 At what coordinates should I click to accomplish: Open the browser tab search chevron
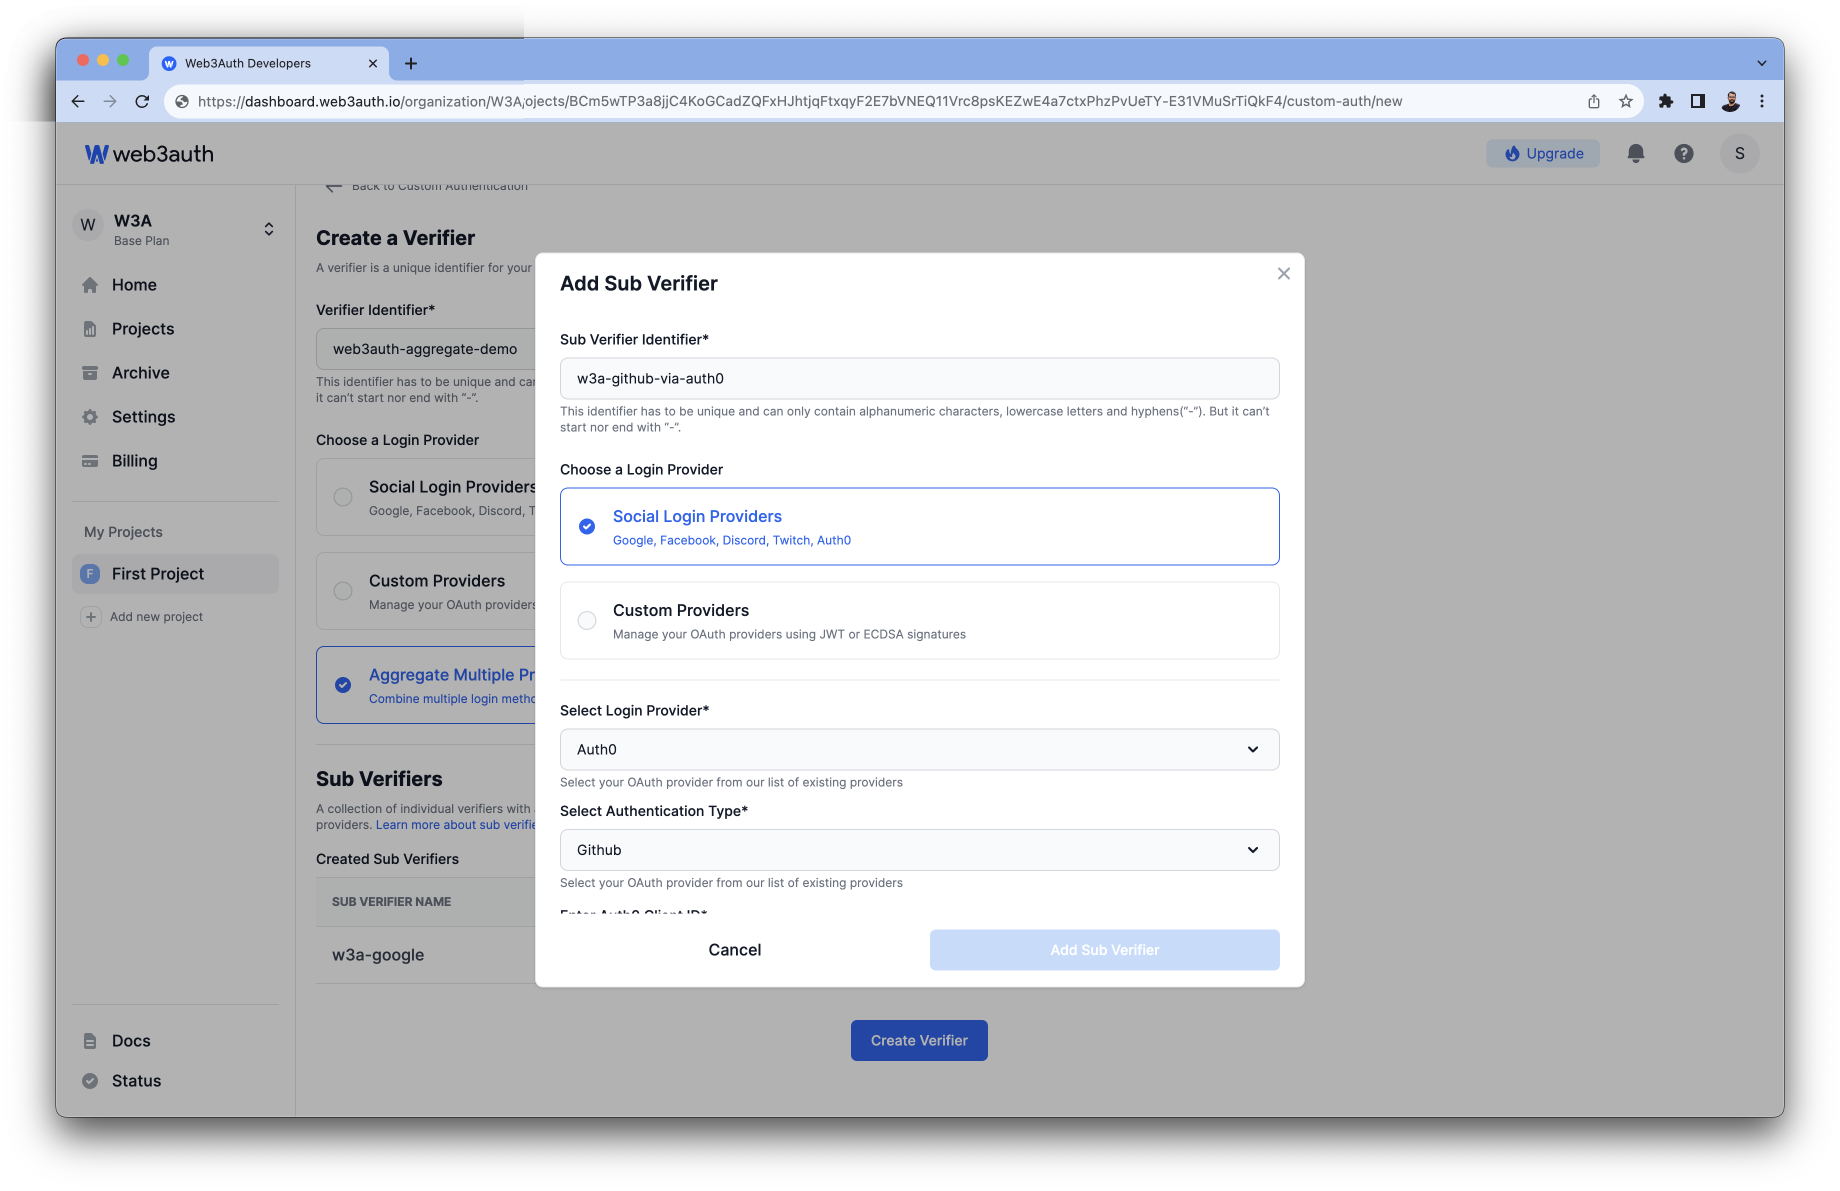coord(1762,63)
